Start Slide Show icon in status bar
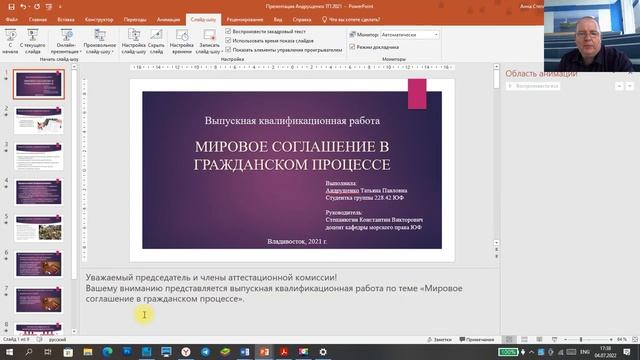 click(x=554, y=339)
